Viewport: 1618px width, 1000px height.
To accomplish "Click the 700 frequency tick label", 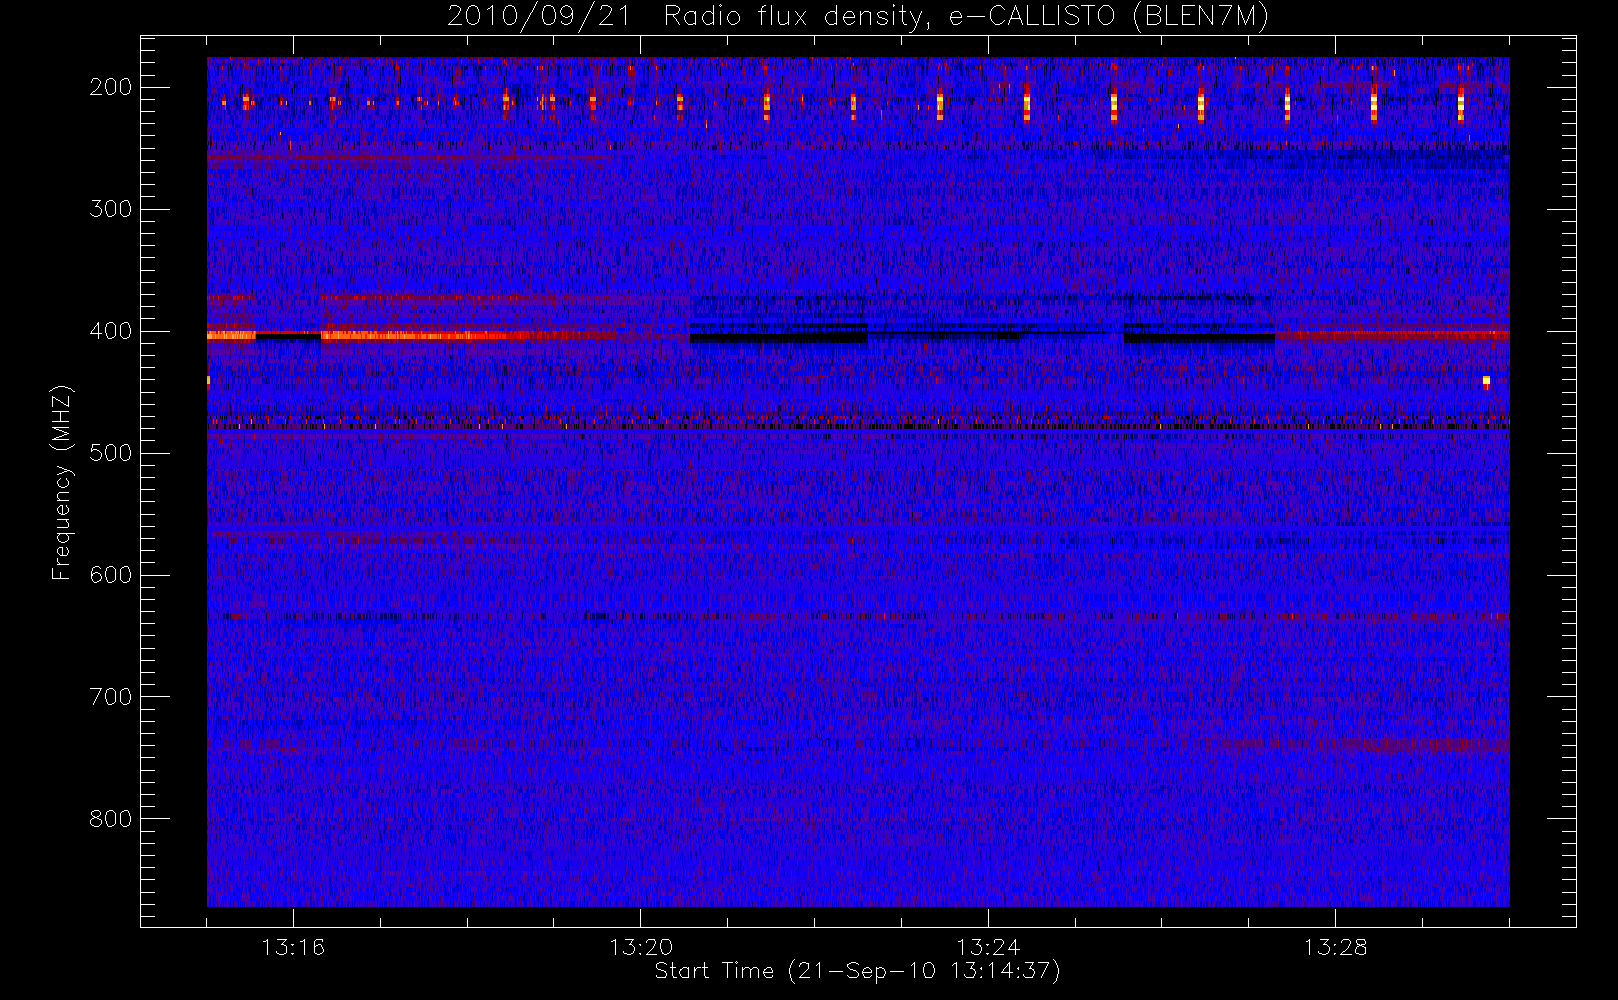I will 110,697.
